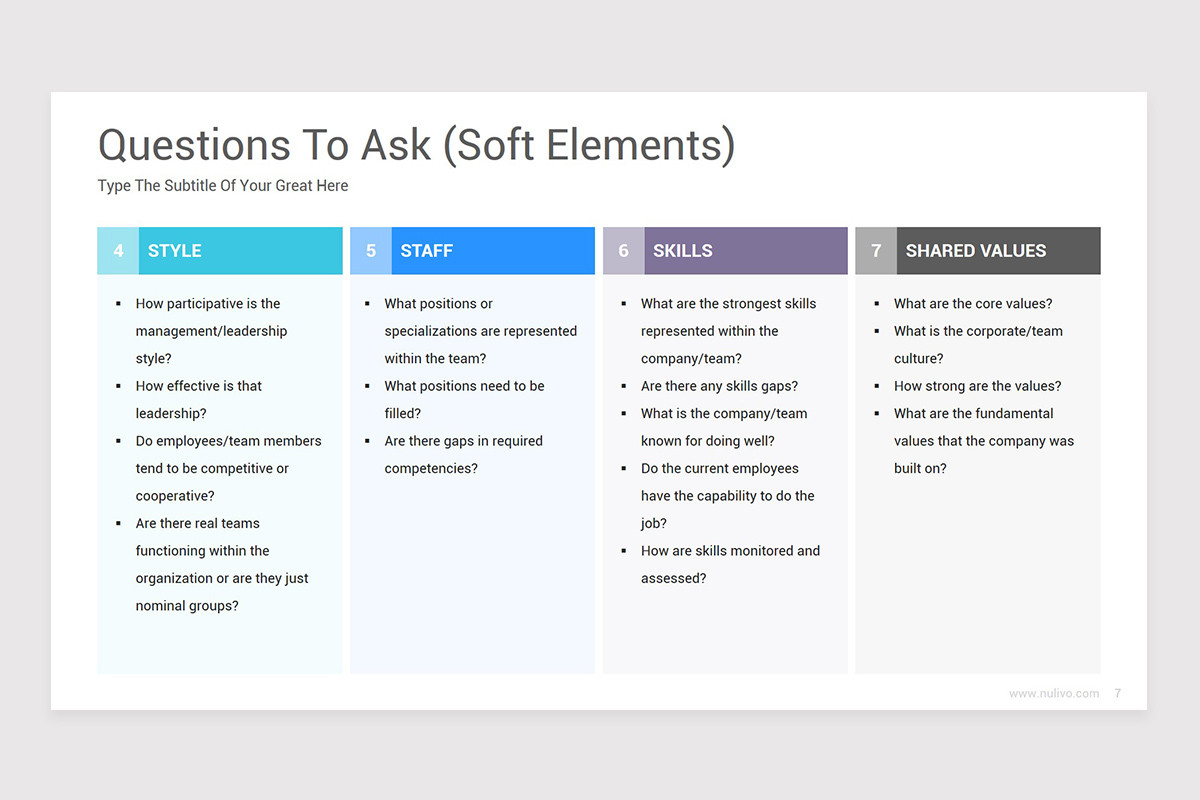Open the www.nulivo.com link
This screenshot has height=800, width=1200.
[x=1053, y=693]
